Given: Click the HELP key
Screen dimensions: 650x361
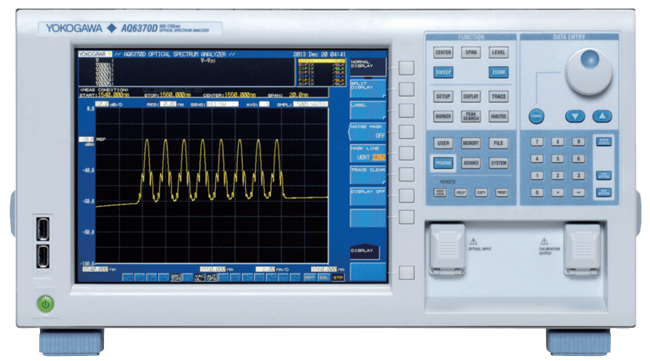Looking at the screenshot, I should 461,193.
